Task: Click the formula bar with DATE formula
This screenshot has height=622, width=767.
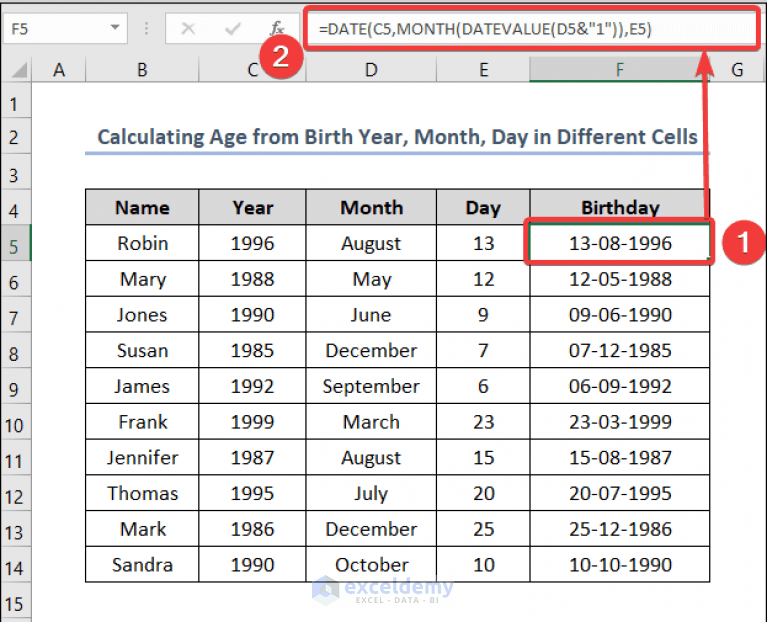Action: click(531, 29)
